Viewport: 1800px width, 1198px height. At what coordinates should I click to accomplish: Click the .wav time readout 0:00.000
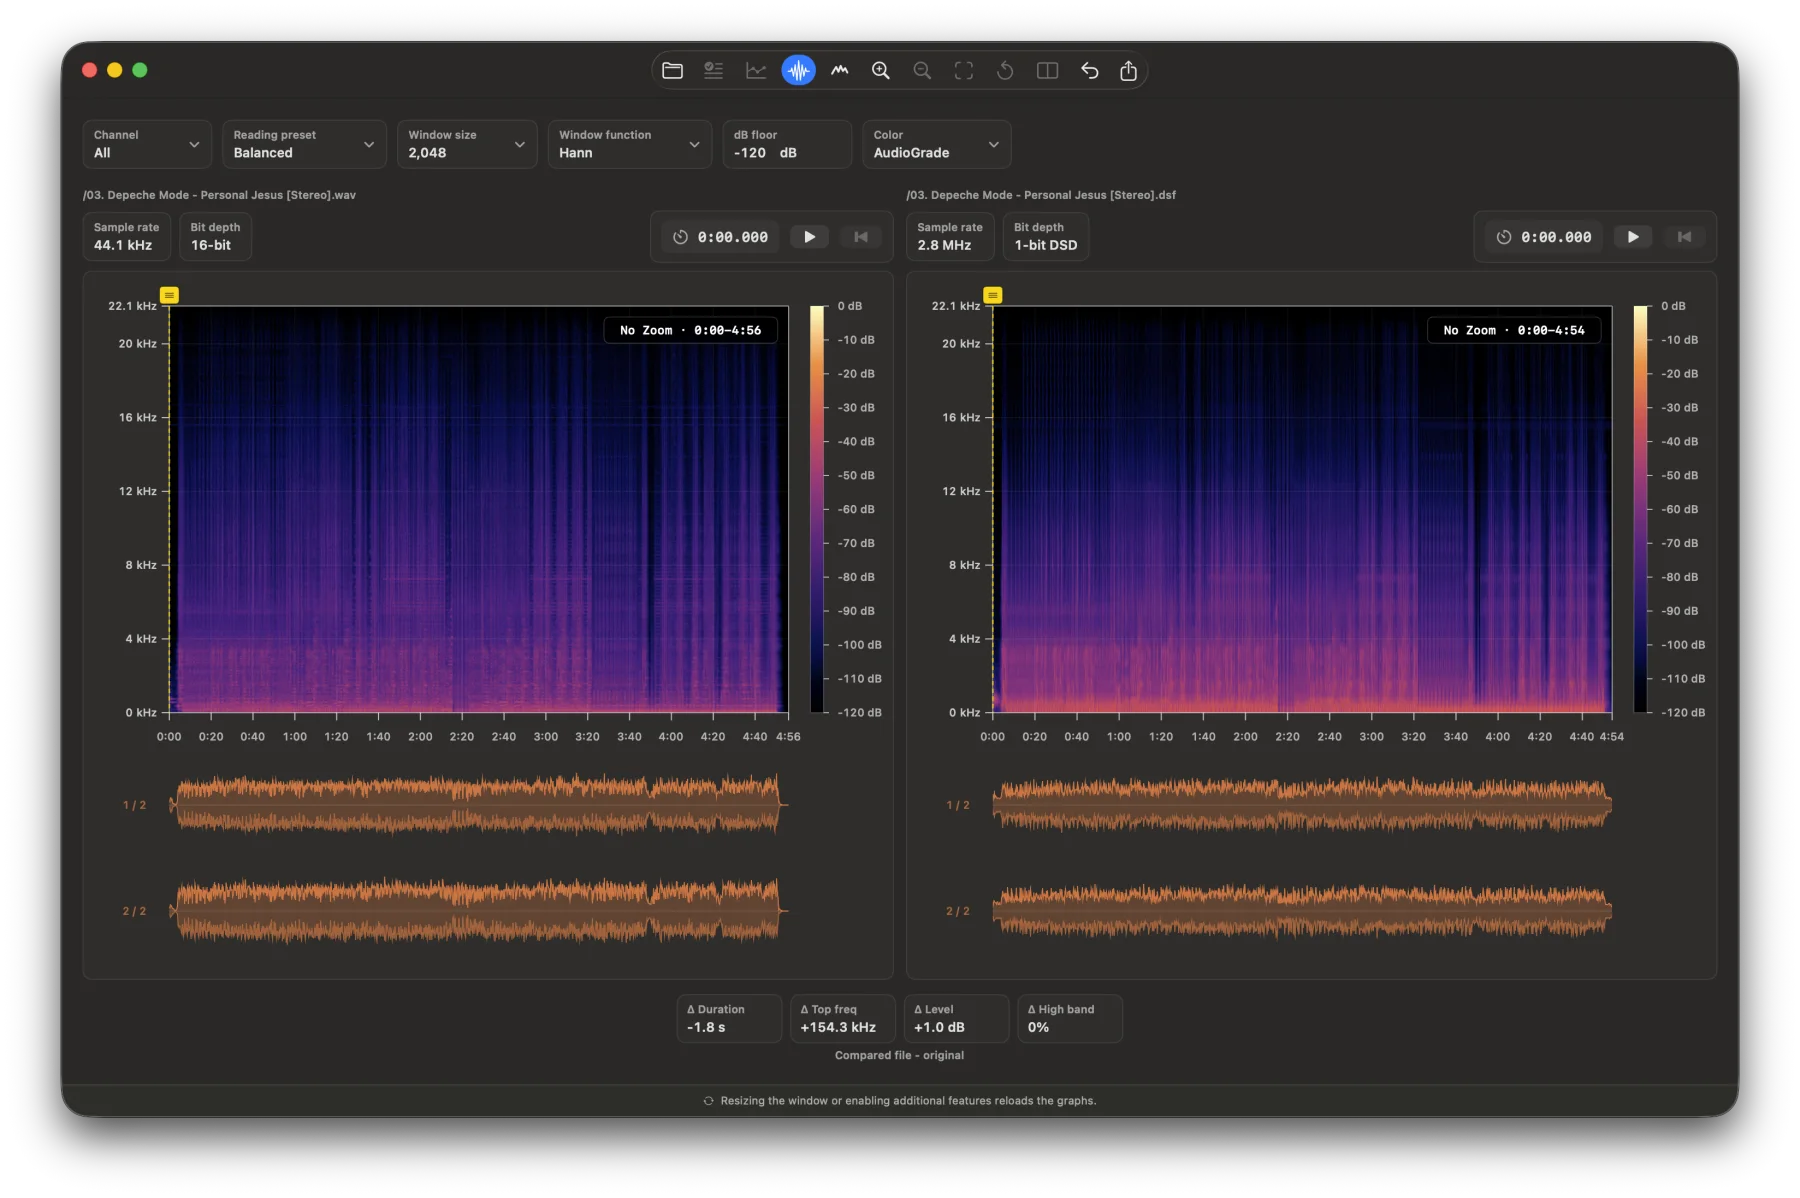[733, 237]
